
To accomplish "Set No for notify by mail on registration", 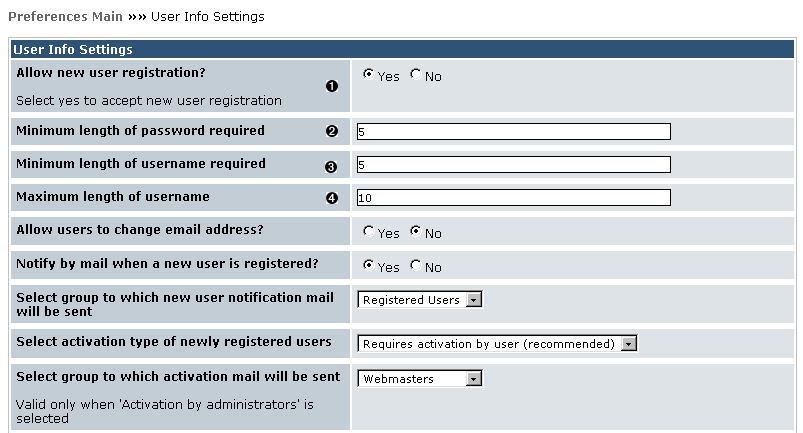I will click(415, 266).
